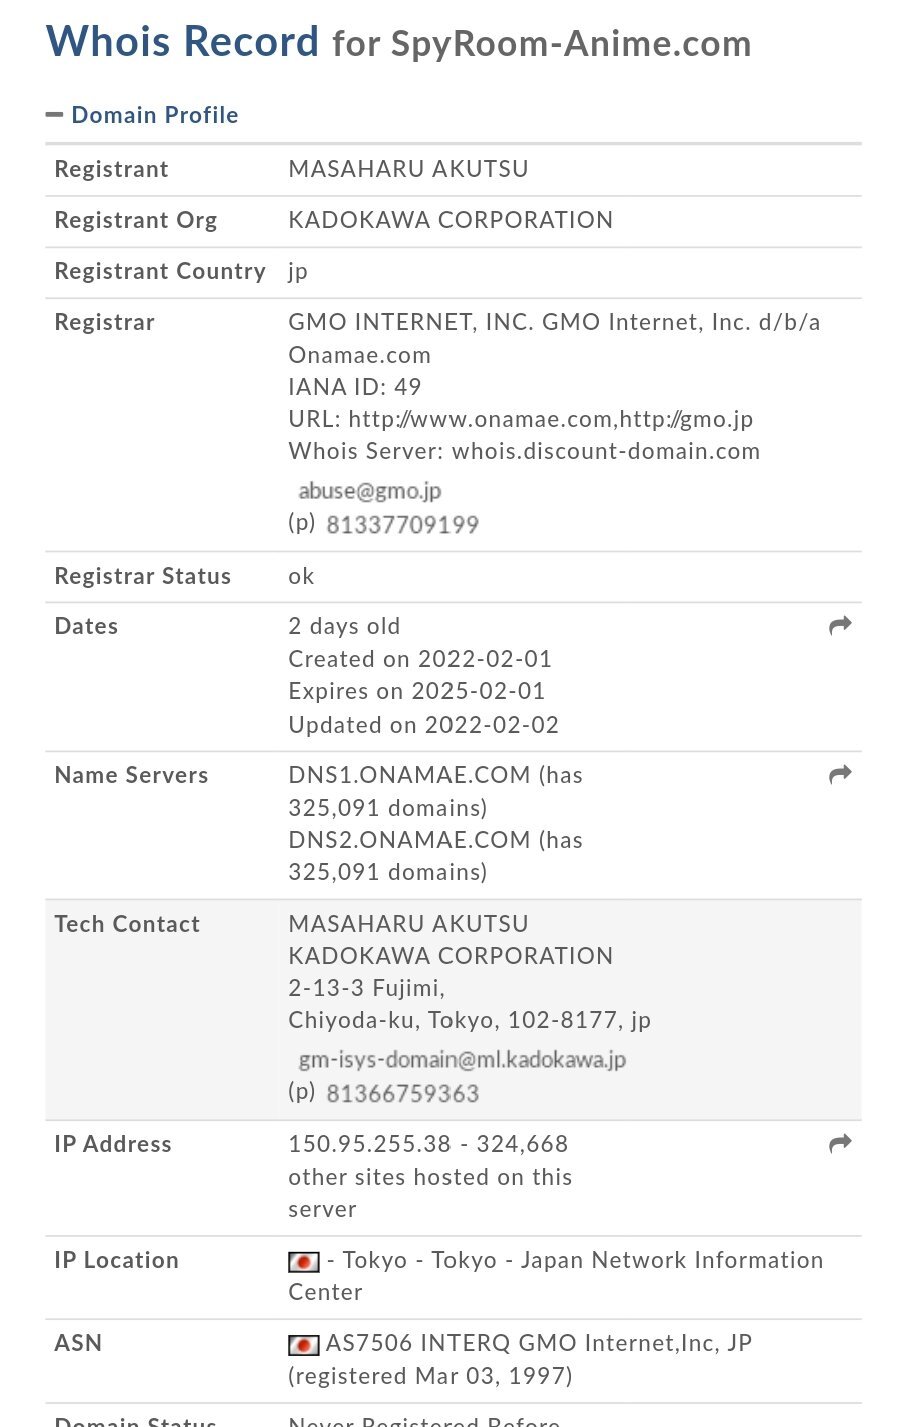Click registrant name MASAHARU AKUTSU
Screen dimensions: 901x1427
pos(408,169)
